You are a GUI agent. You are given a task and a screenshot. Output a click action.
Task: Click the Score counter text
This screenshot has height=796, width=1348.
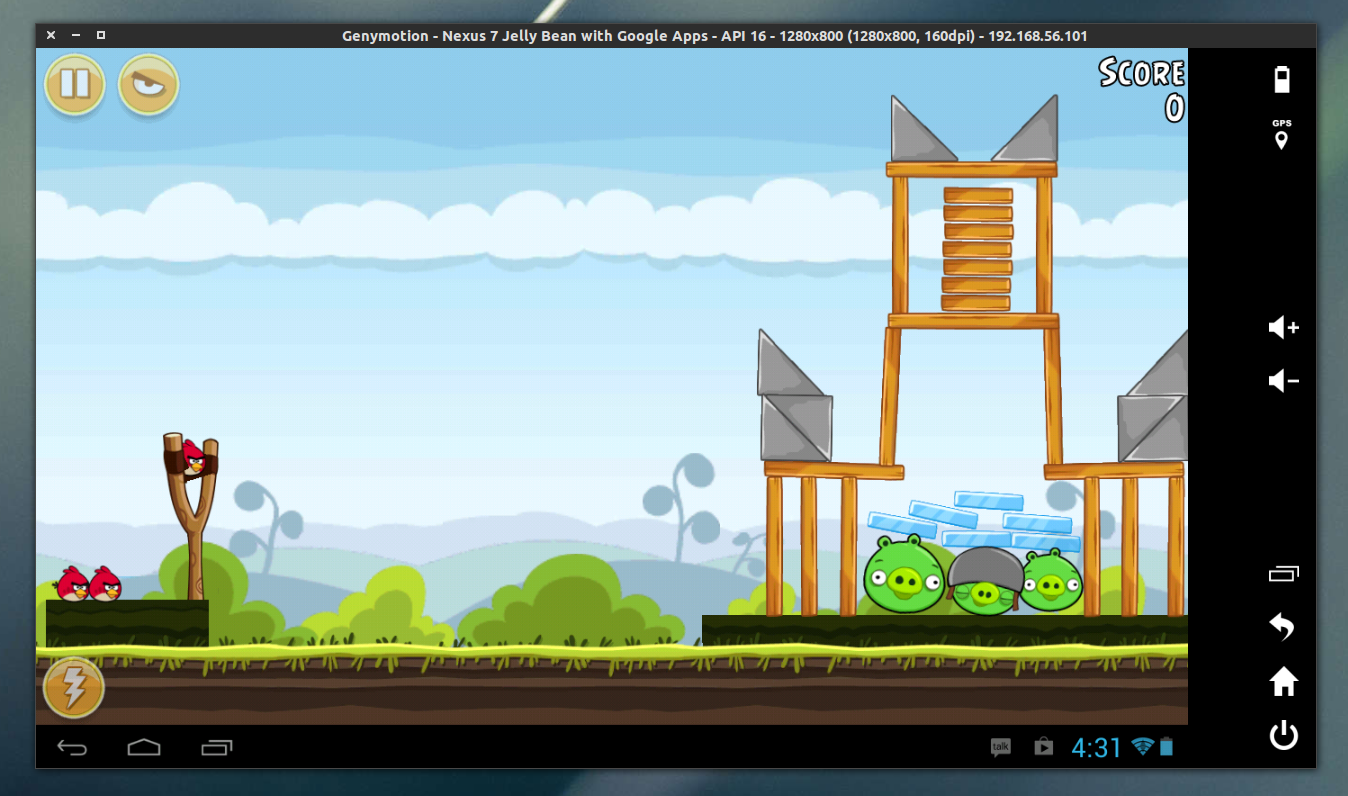pos(1142,89)
